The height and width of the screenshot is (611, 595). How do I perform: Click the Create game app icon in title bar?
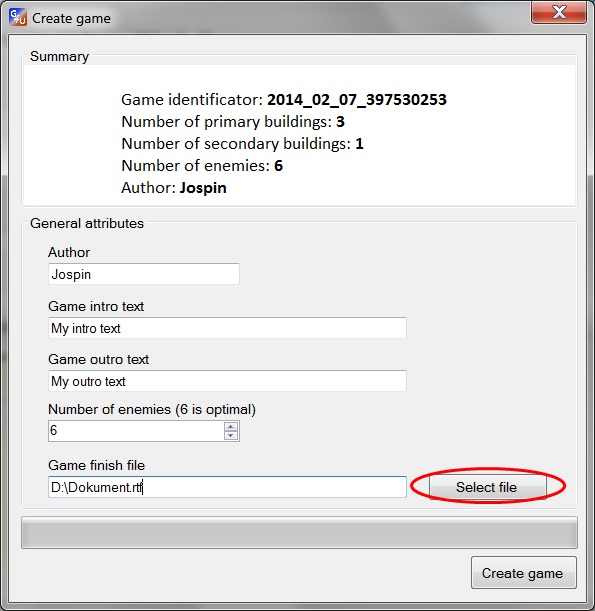pyautogui.click(x=18, y=18)
